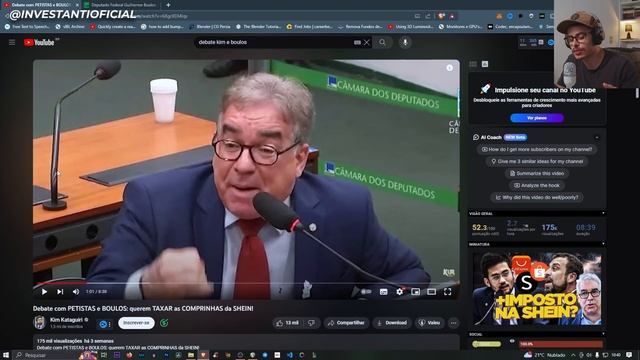
Task: Open the on-screen keyboard icon in search
Action: tap(357, 42)
